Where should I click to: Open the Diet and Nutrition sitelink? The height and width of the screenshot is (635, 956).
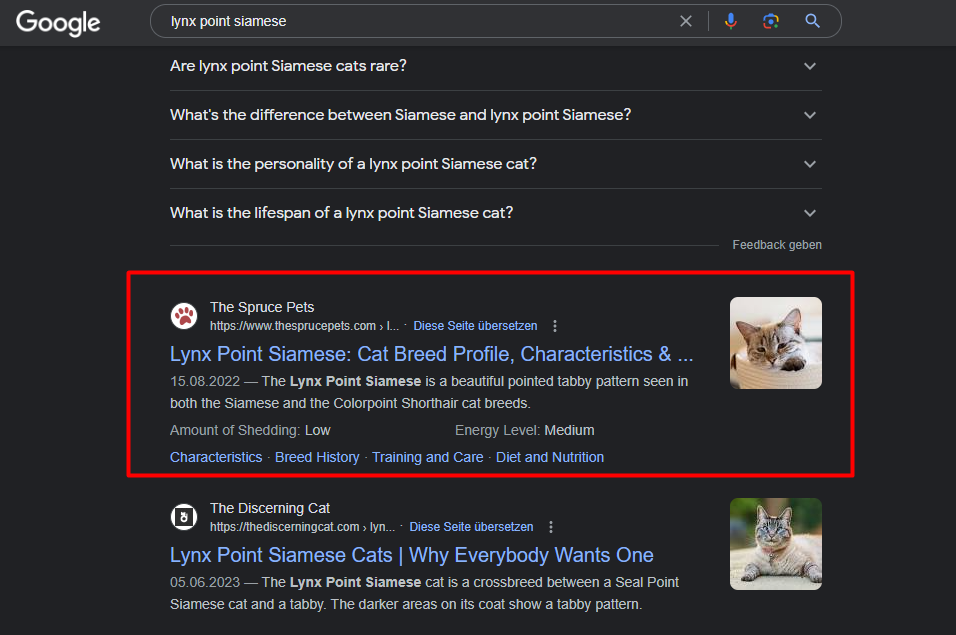[550, 457]
